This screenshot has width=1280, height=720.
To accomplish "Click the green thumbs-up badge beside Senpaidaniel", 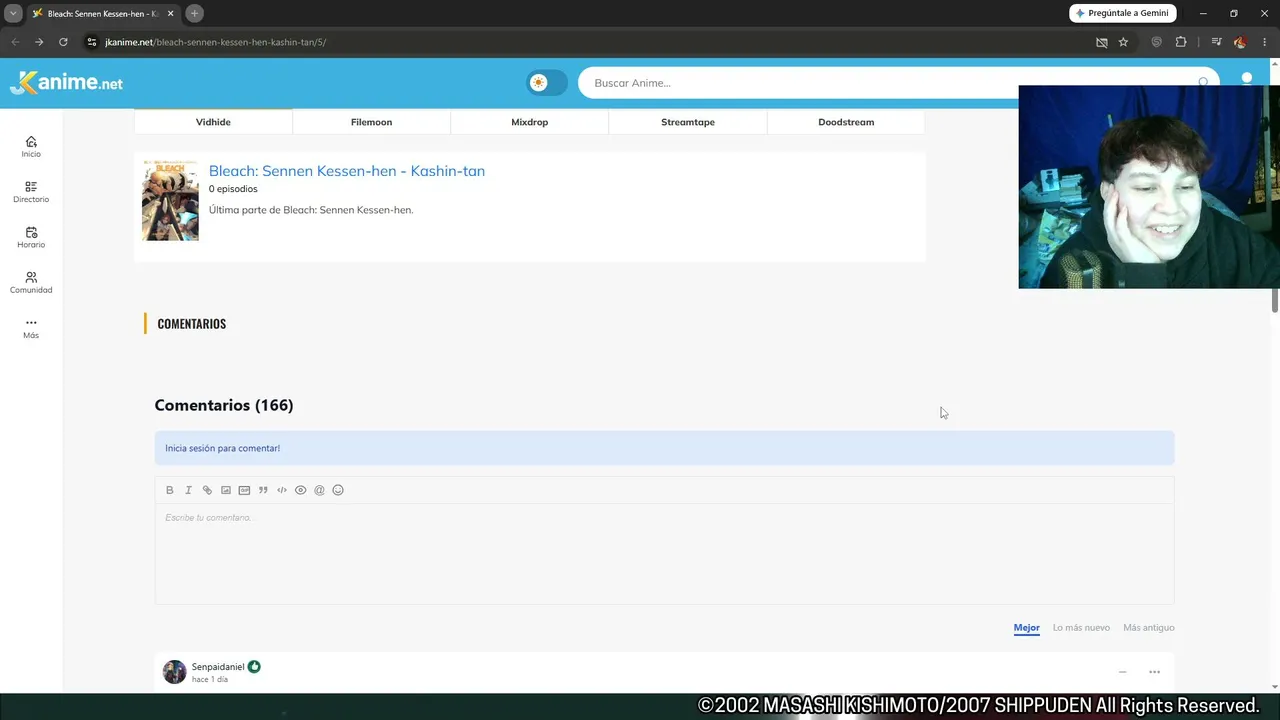I will (254, 667).
